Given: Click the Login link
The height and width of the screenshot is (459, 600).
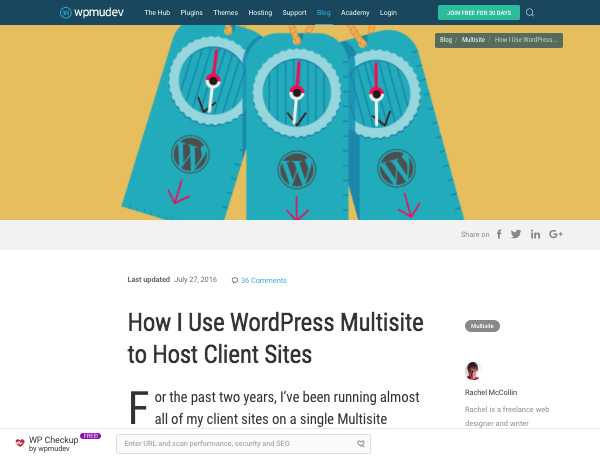Looking at the screenshot, I should (x=388, y=13).
